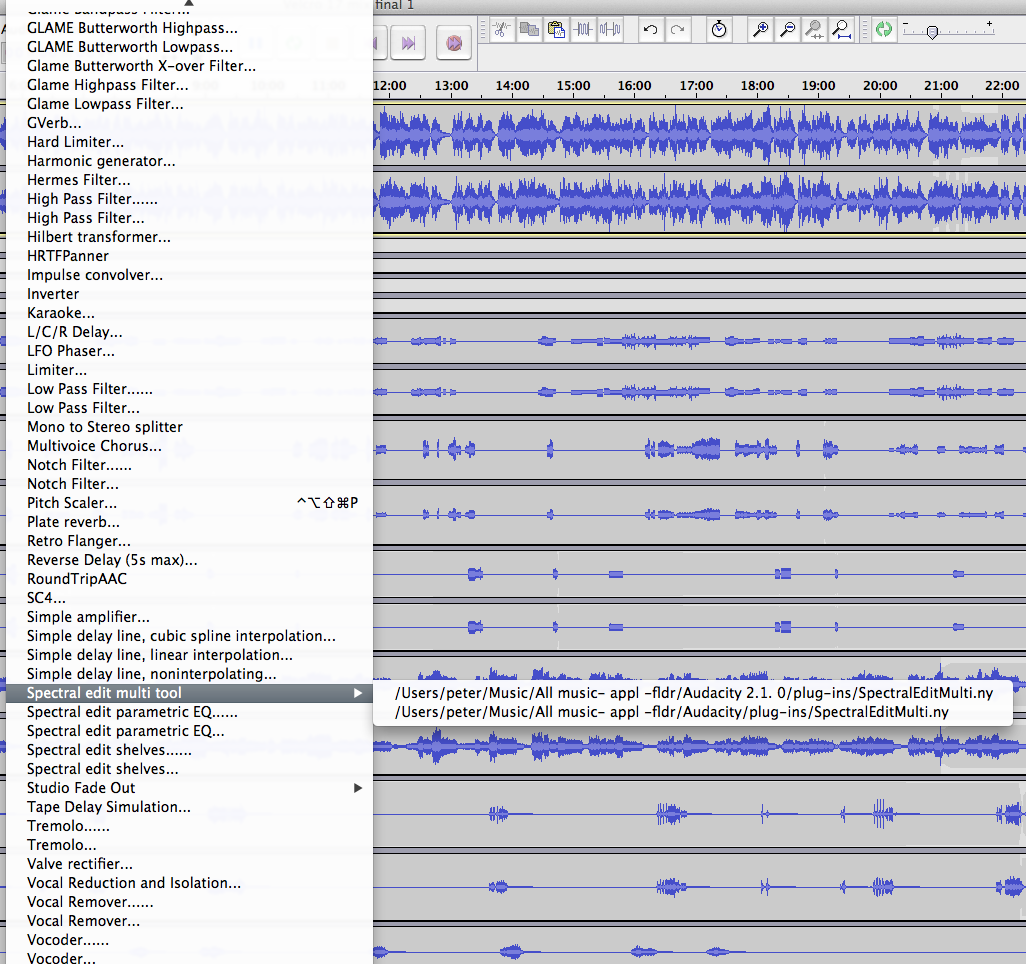Choose Glame Lowpass Filter from the menu
1026x964 pixels.
pyautogui.click(x=189, y=104)
